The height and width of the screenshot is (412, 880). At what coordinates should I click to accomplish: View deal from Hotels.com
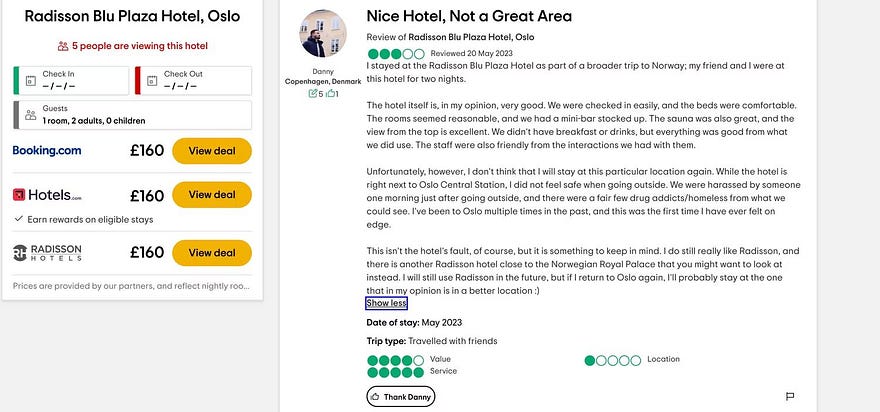[x=212, y=195]
